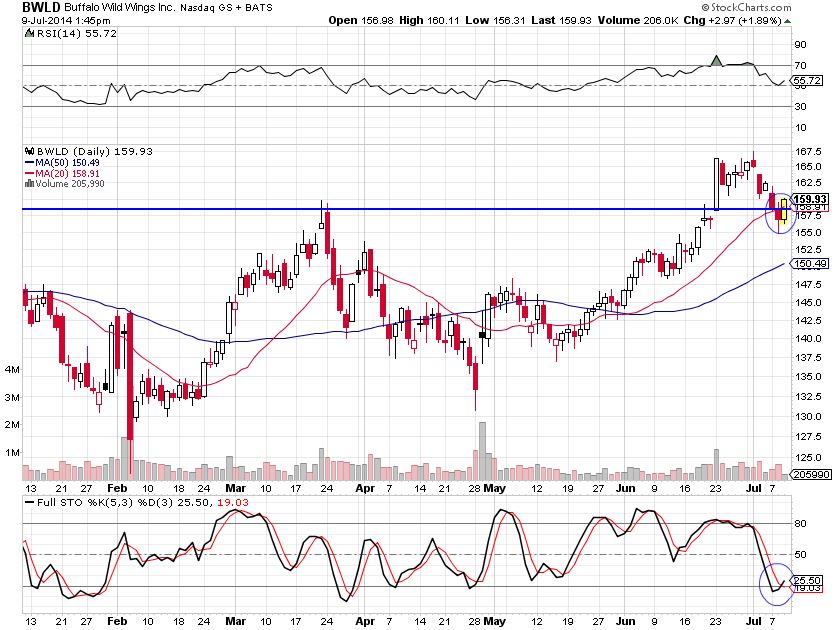
Task: Click the 205990 volume tag on right axis
Action: click(x=812, y=474)
